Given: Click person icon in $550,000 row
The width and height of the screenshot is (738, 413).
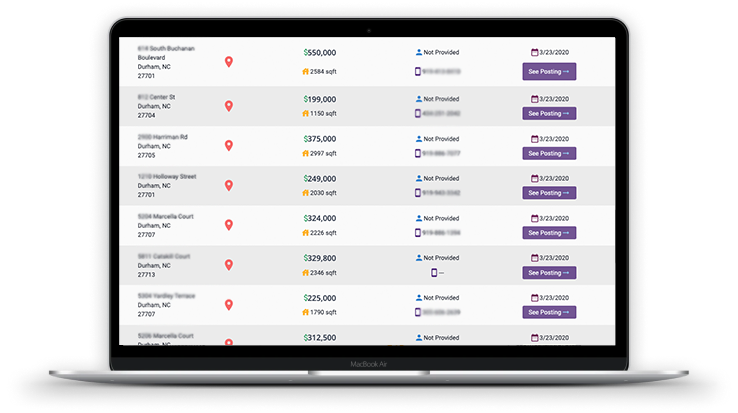Looking at the screenshot, I should [418, 52].
